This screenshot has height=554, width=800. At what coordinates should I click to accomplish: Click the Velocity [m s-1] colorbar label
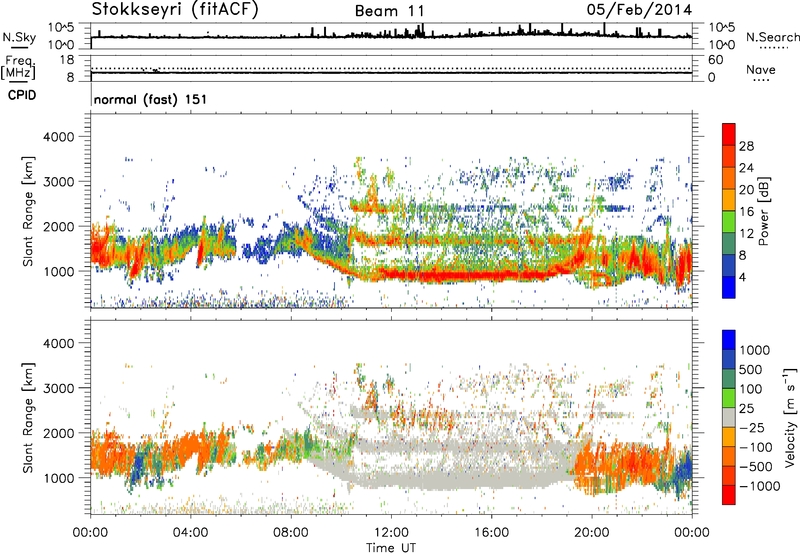point(790,417)
